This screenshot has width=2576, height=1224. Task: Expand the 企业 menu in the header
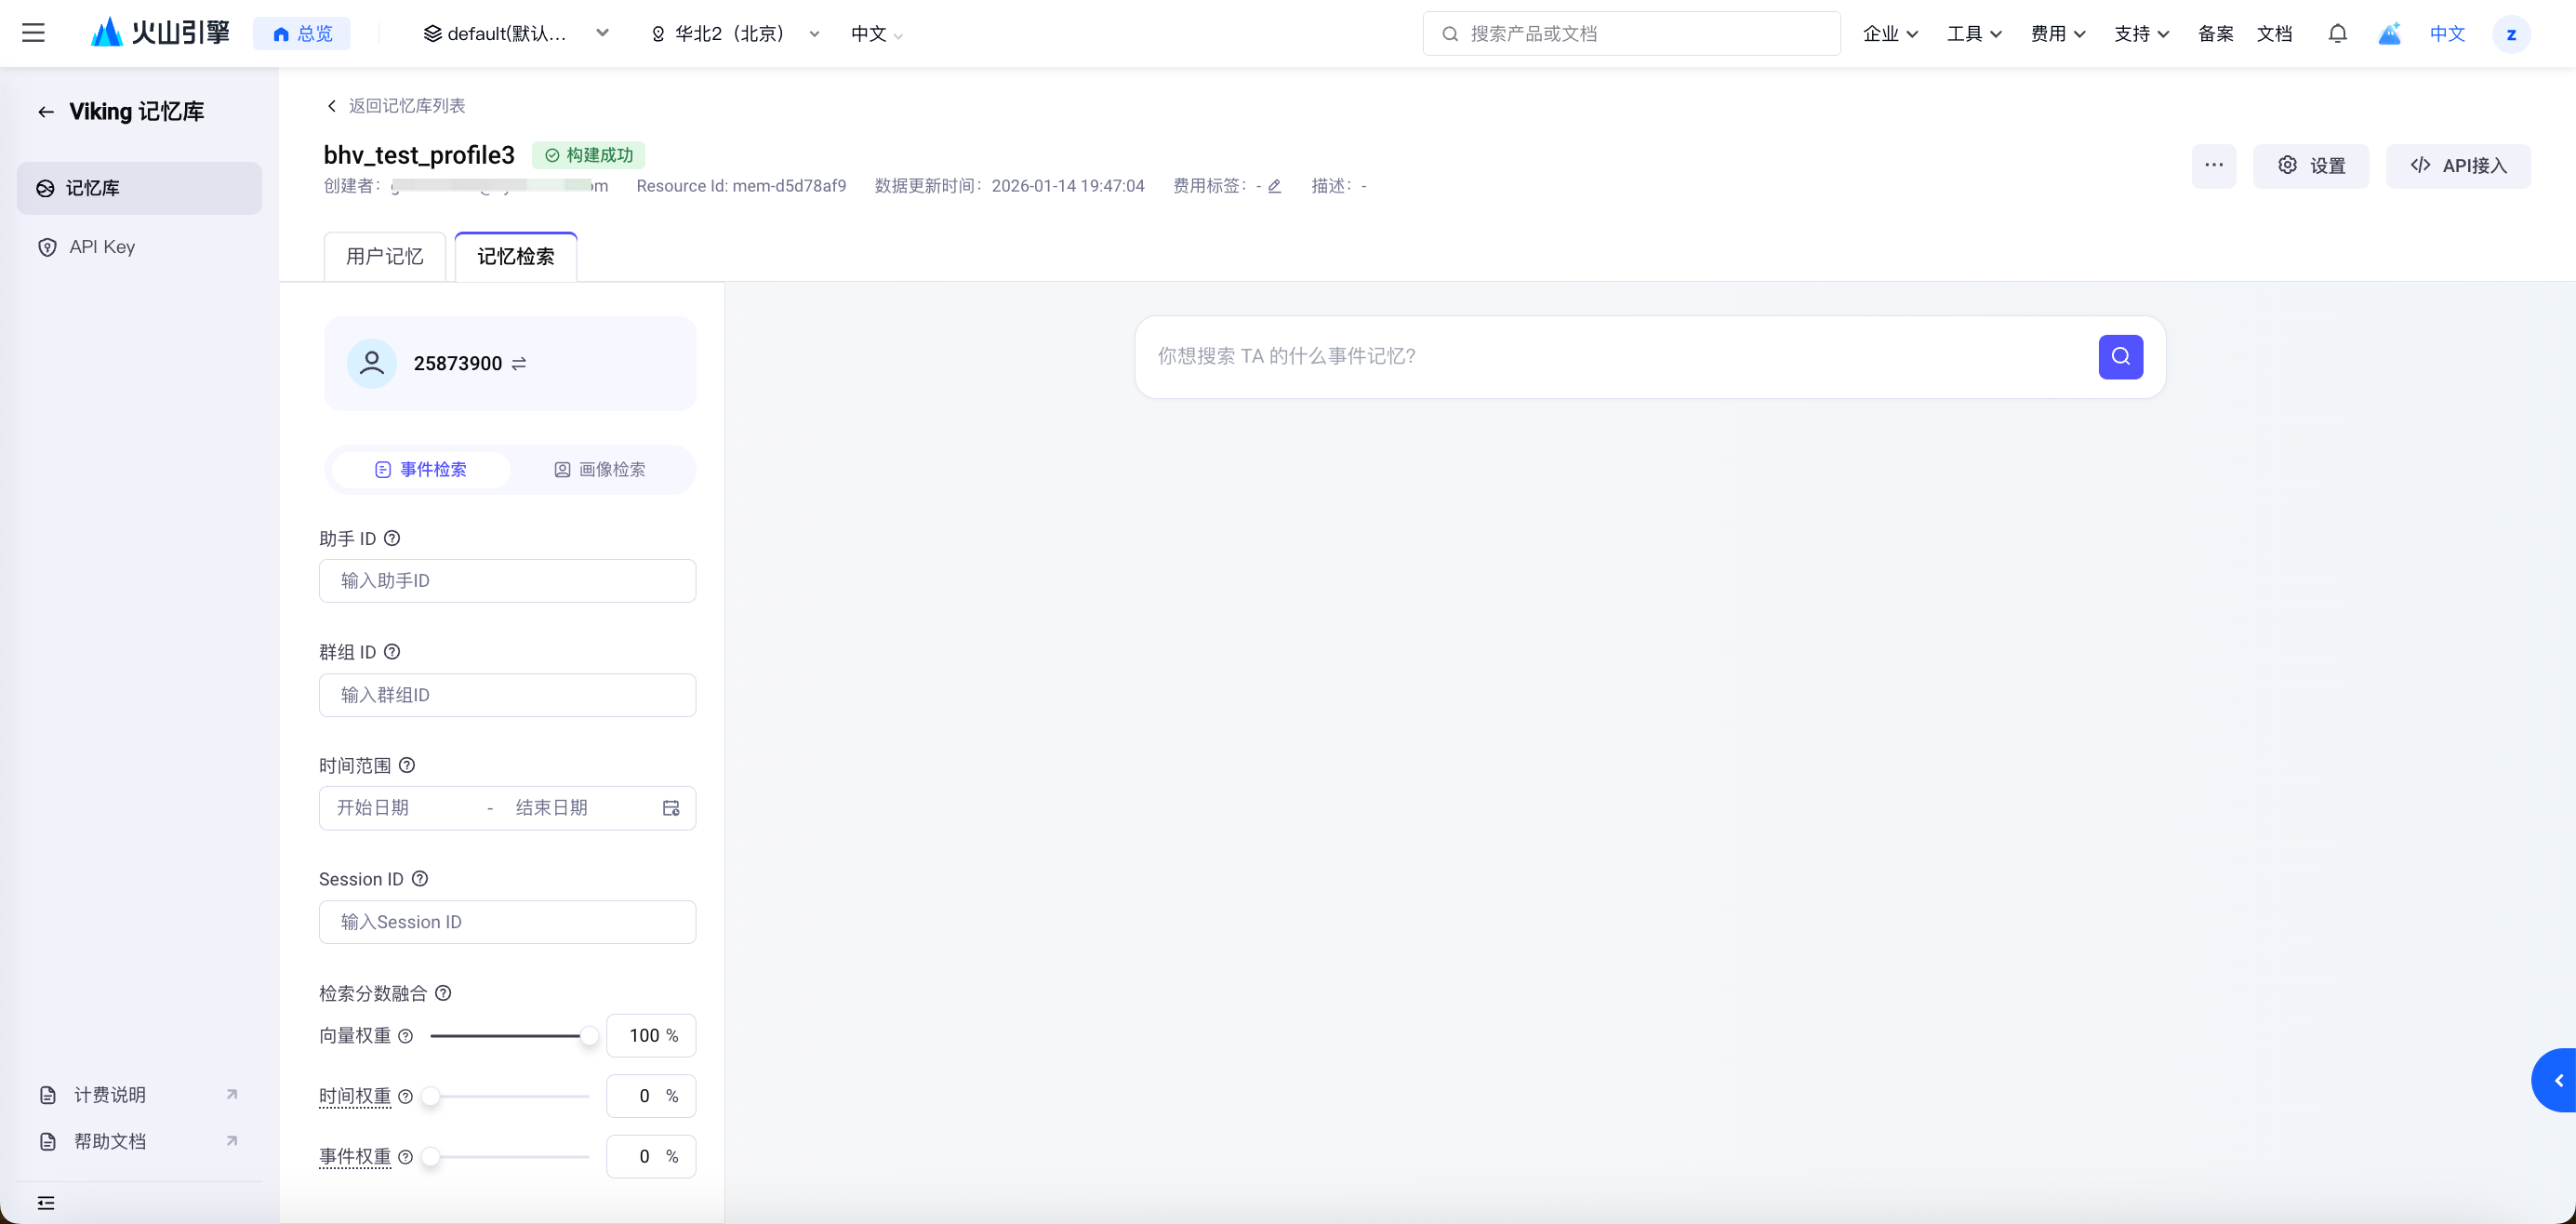pos(1890,34)
